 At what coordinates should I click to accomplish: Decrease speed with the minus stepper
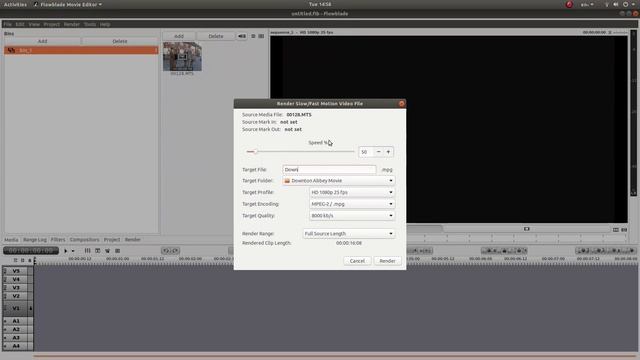[378, 152]
